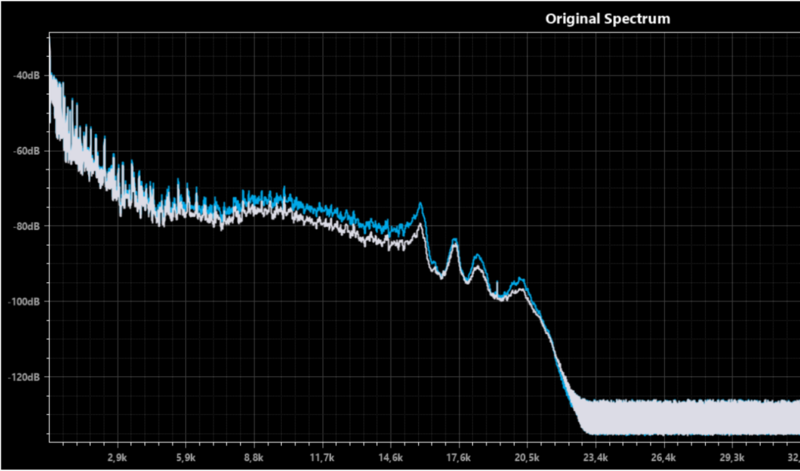Click the -100dB level label
The height and width of the screenshot is (471, 800).
(26, 301)
